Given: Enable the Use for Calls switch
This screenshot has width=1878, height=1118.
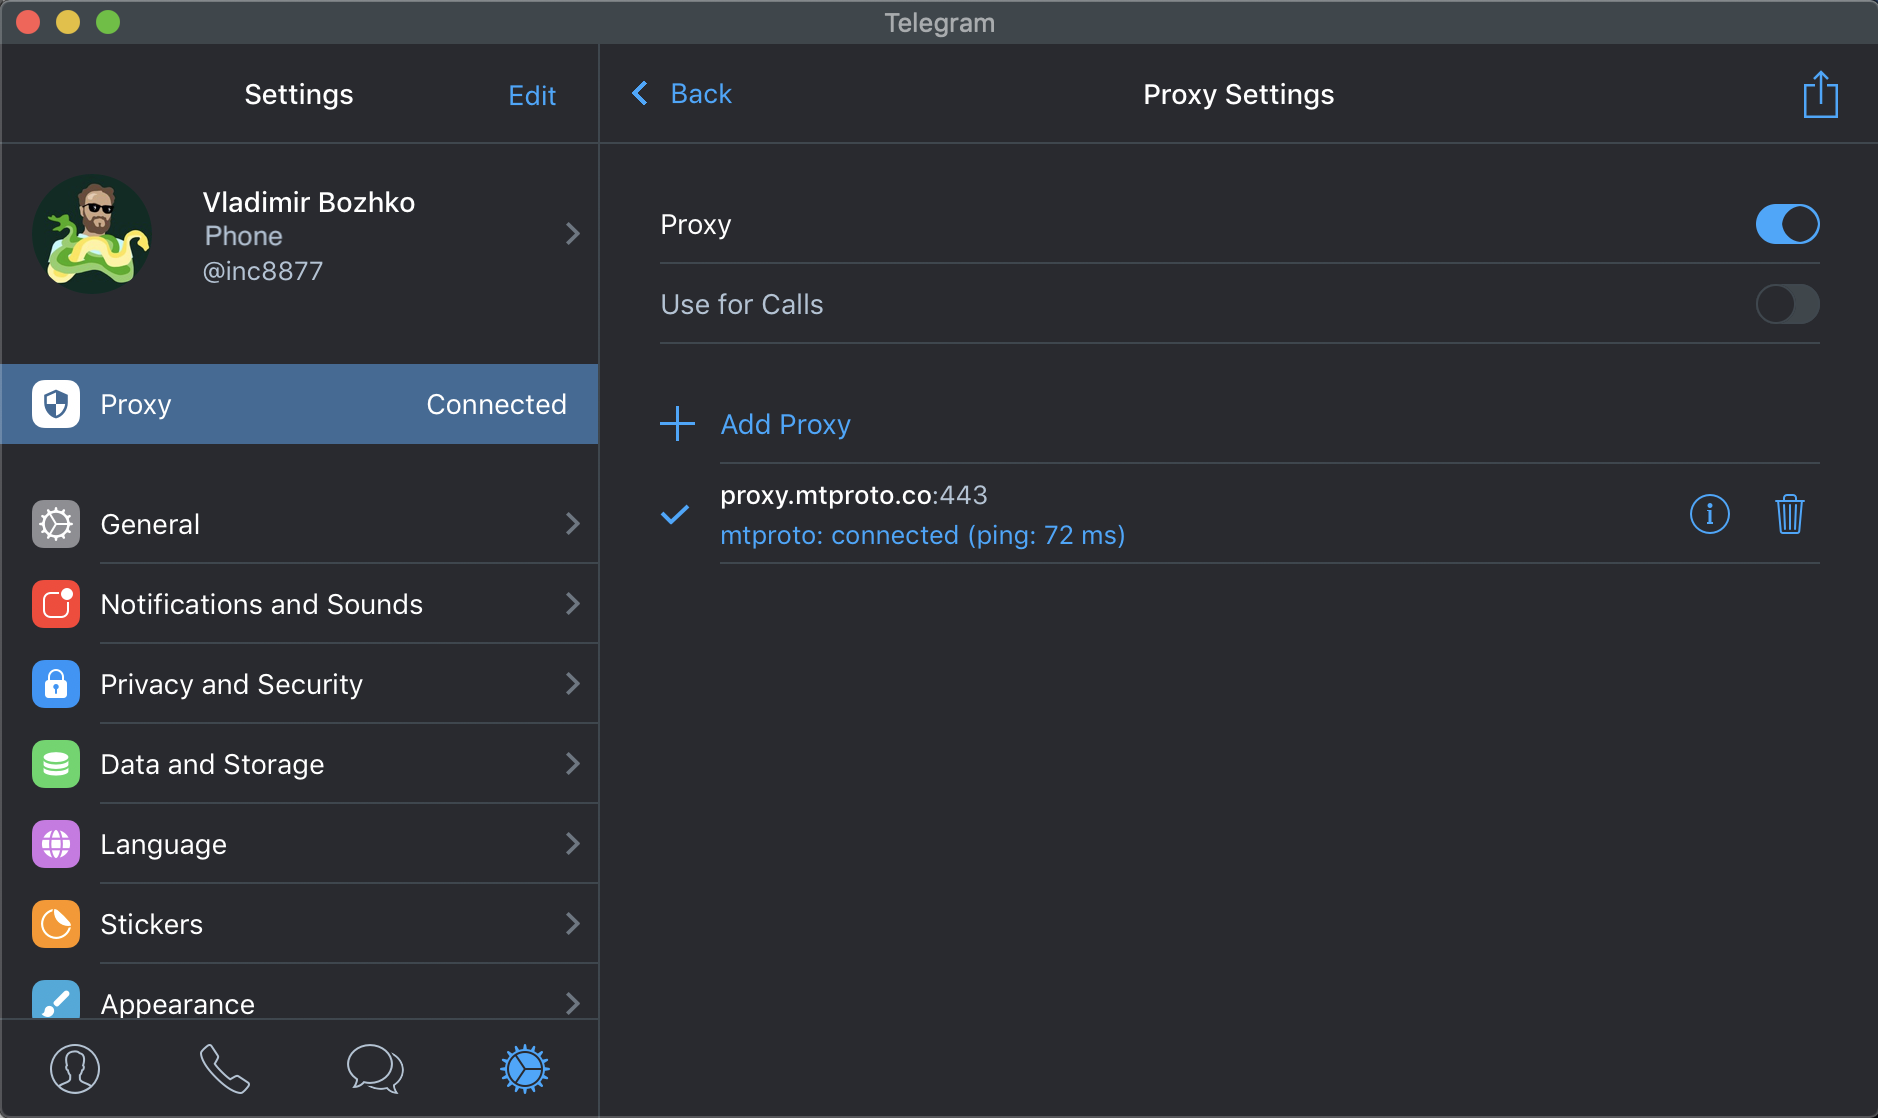Looking at the screenshot, I should pos(1787,304).
